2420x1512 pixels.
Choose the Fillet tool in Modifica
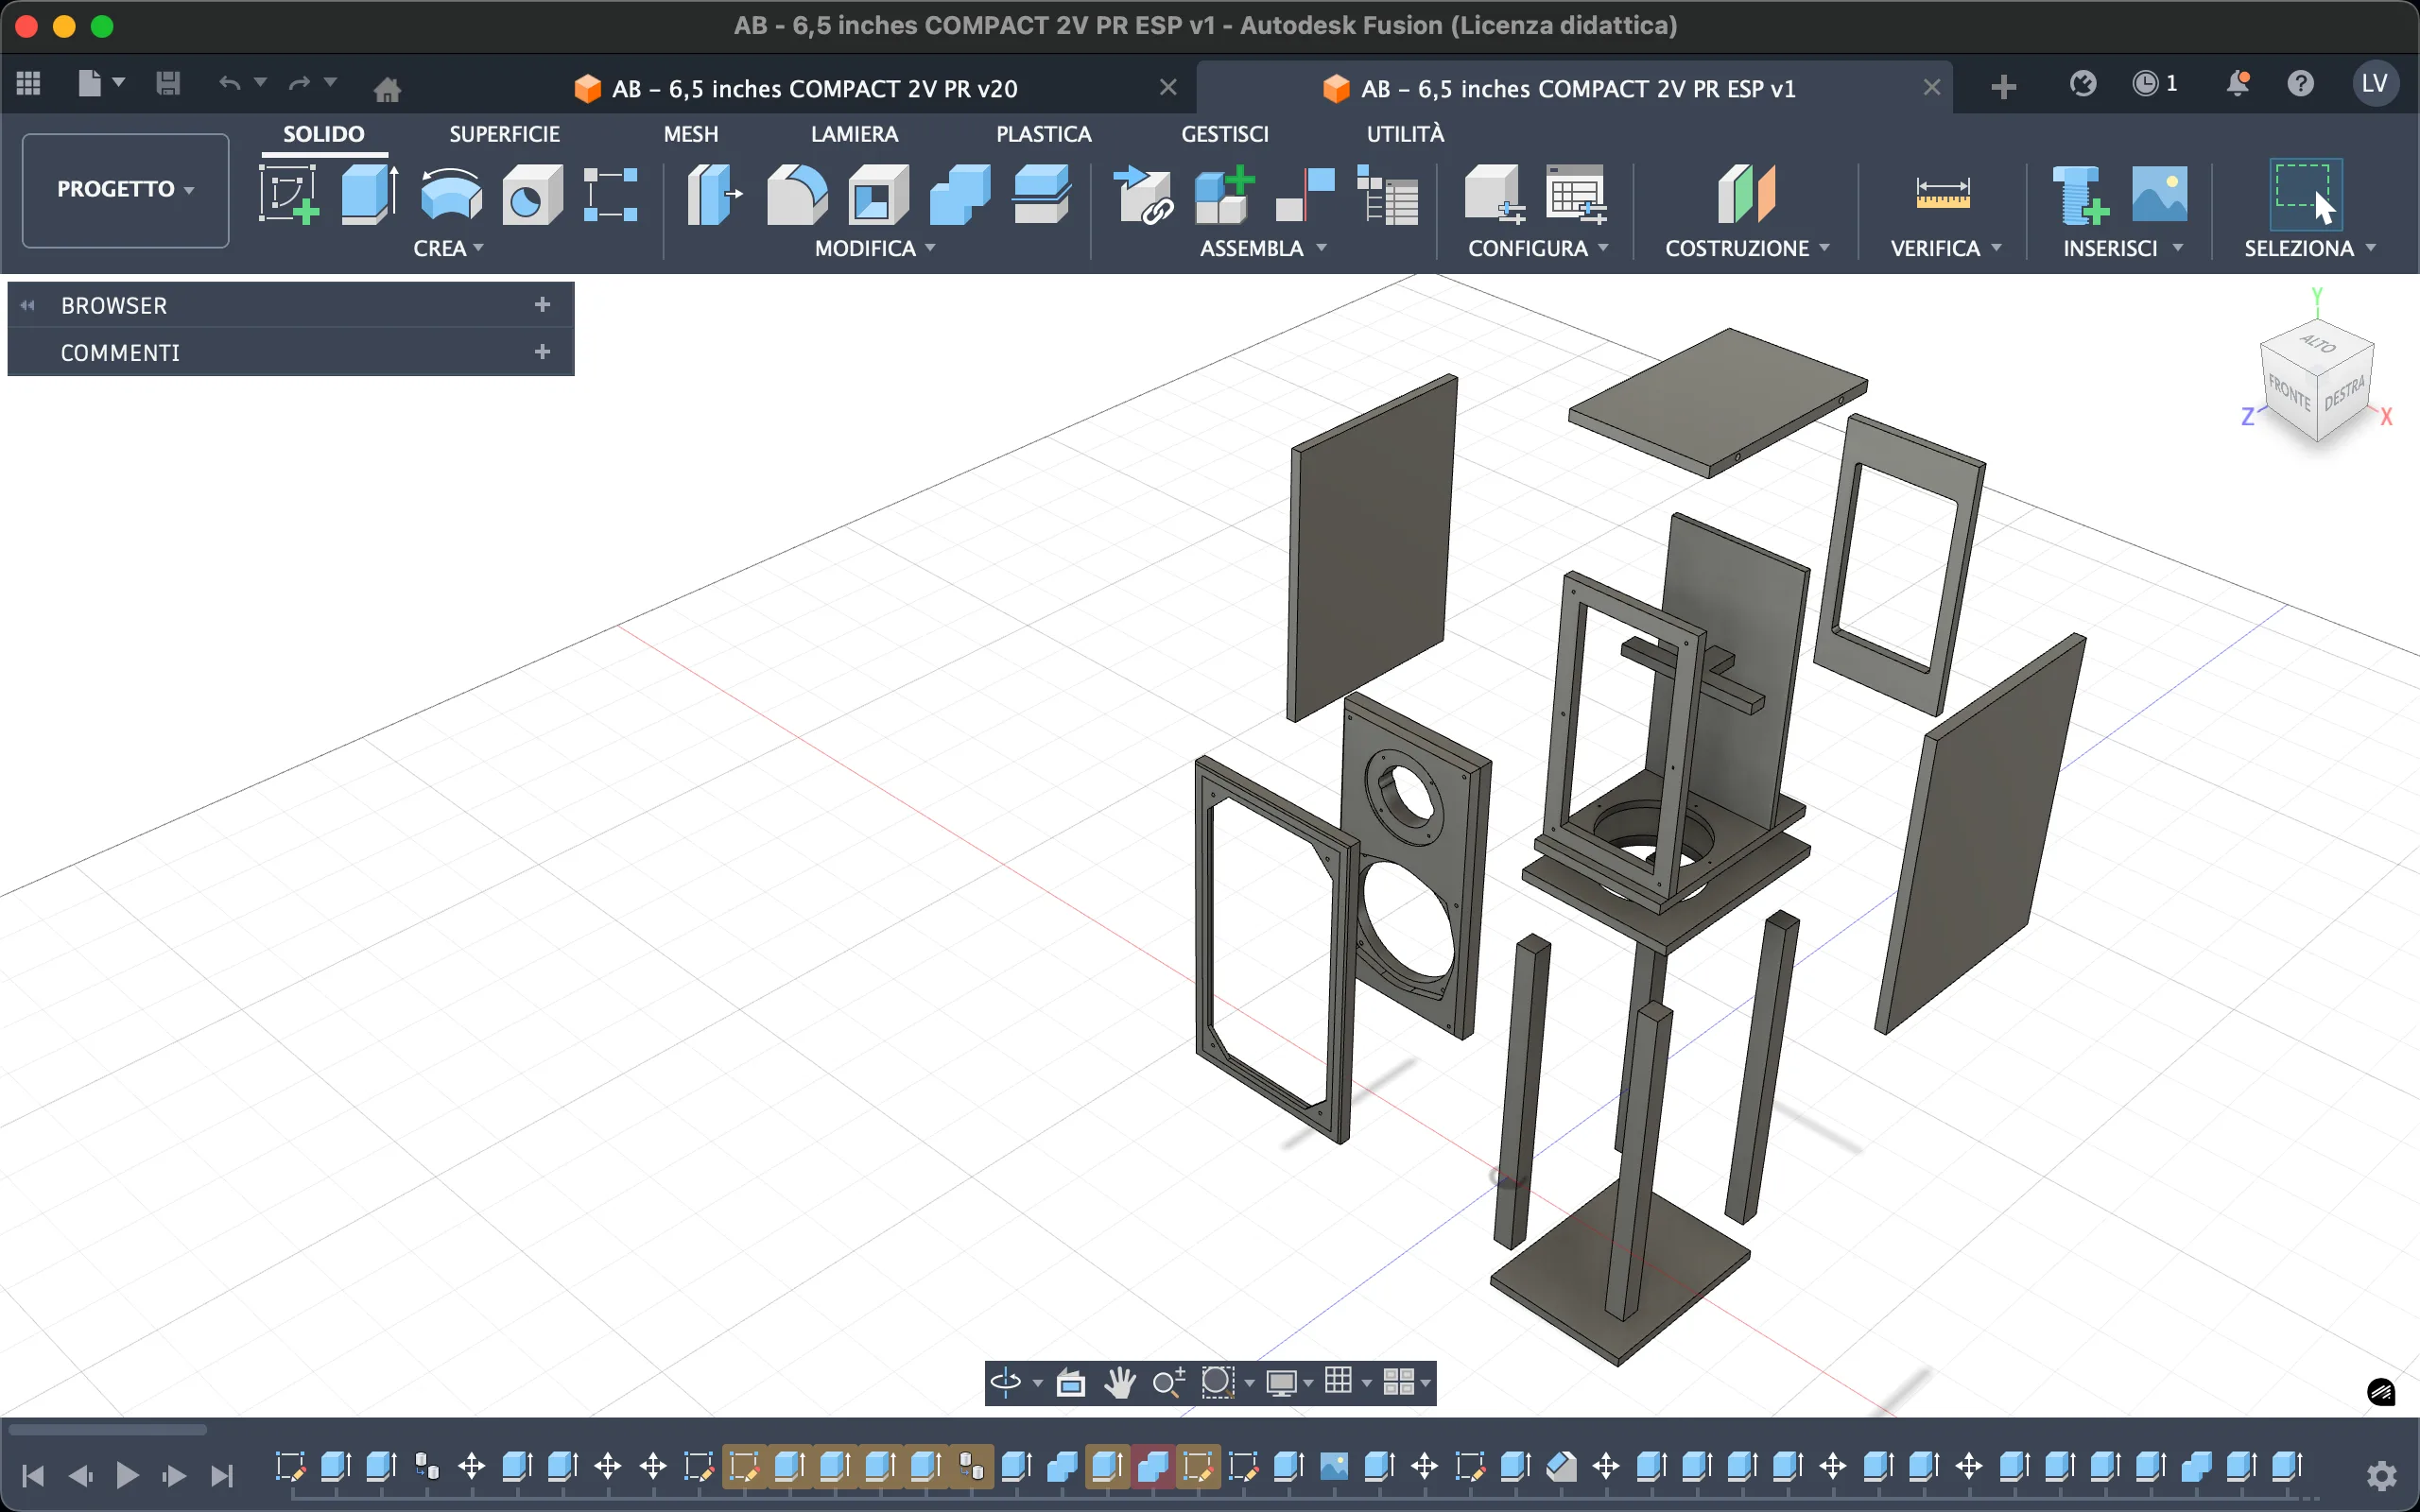796,194
